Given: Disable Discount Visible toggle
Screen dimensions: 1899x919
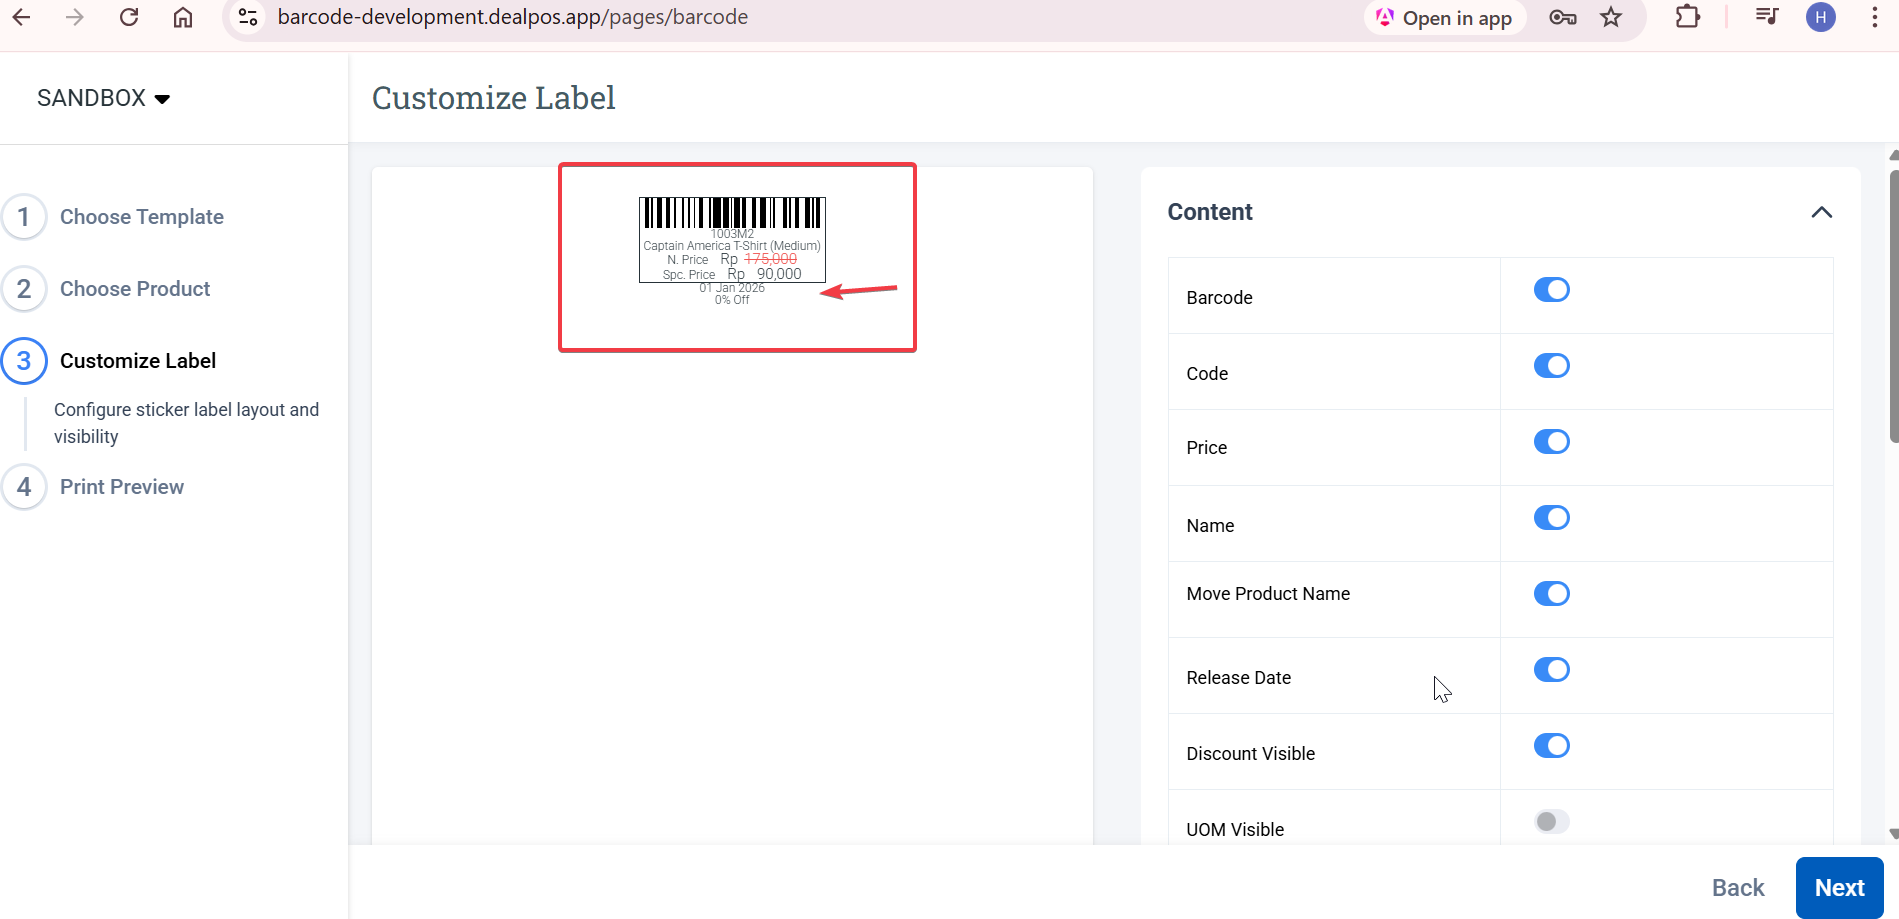Looking at the screenshot, I should coord(1552,746).
